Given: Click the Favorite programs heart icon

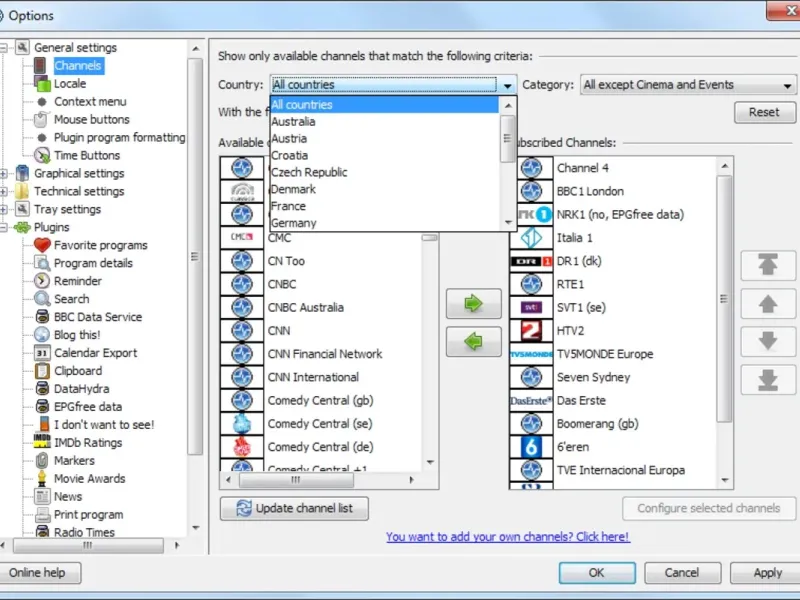Looking at the screenshot, I should coord(42,245).
